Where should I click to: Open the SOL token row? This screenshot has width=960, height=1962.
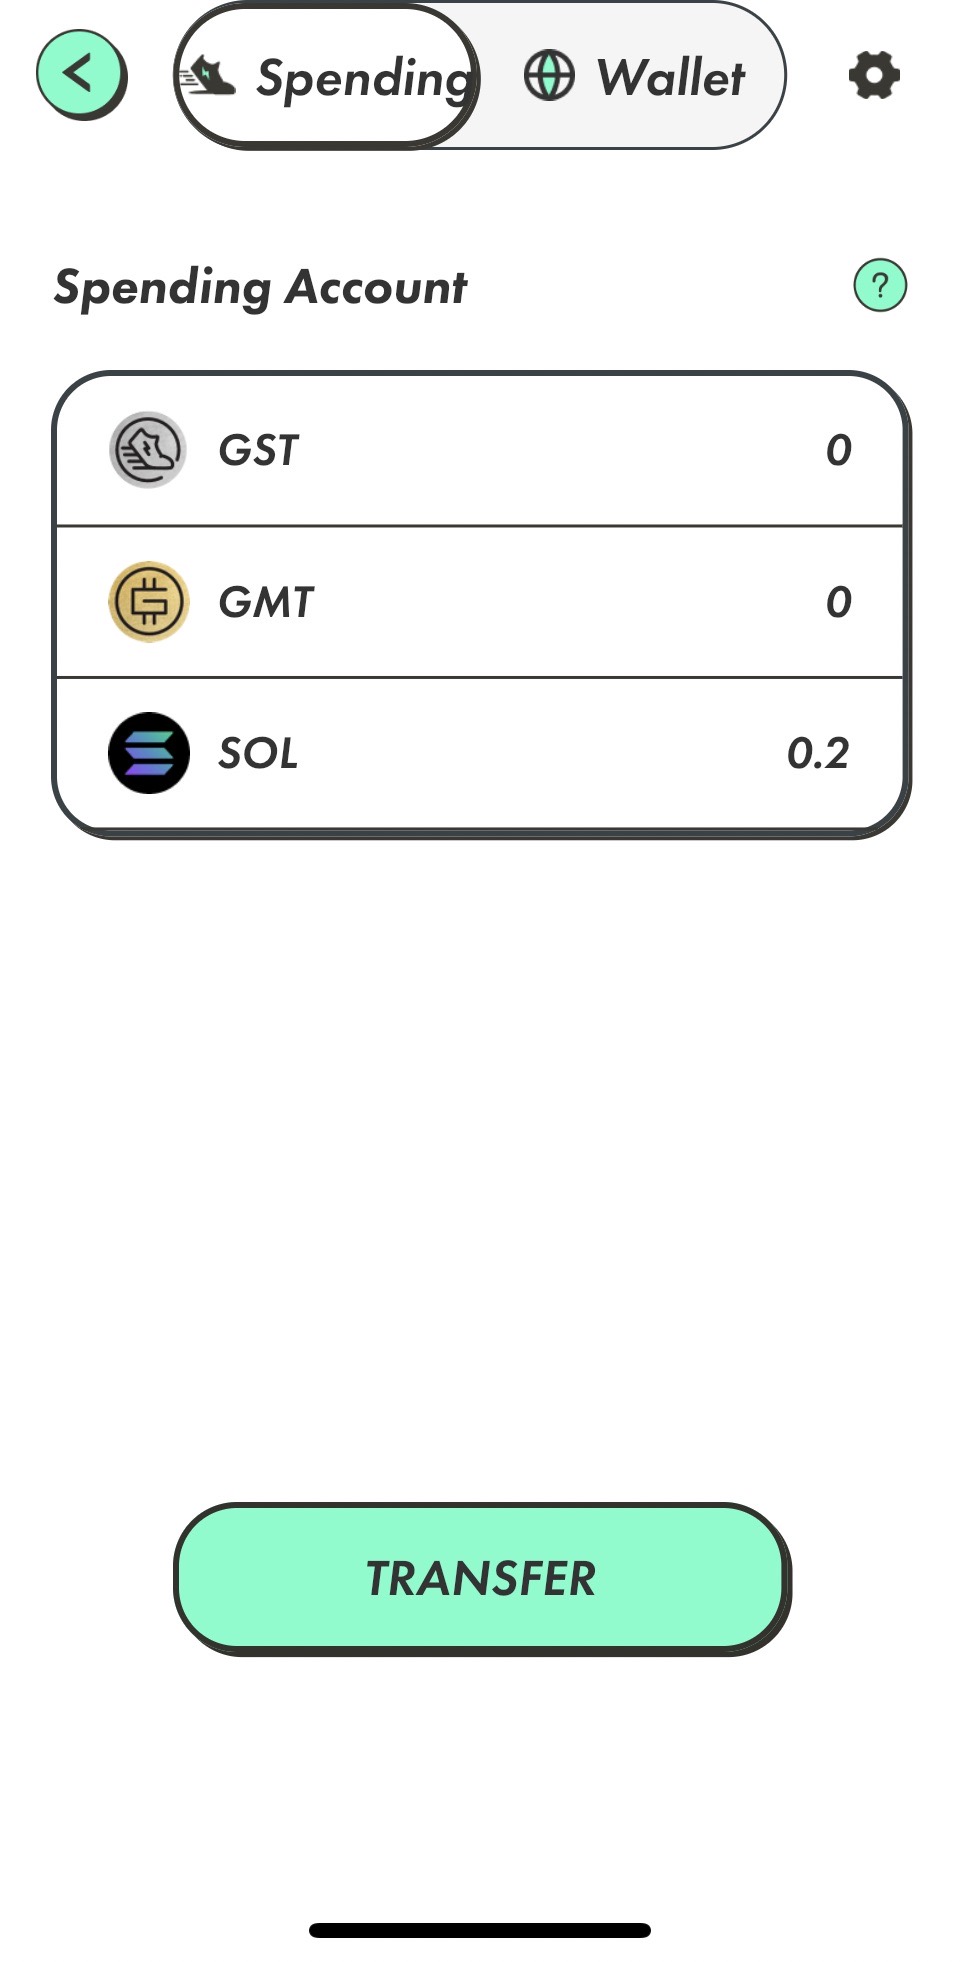480,753
